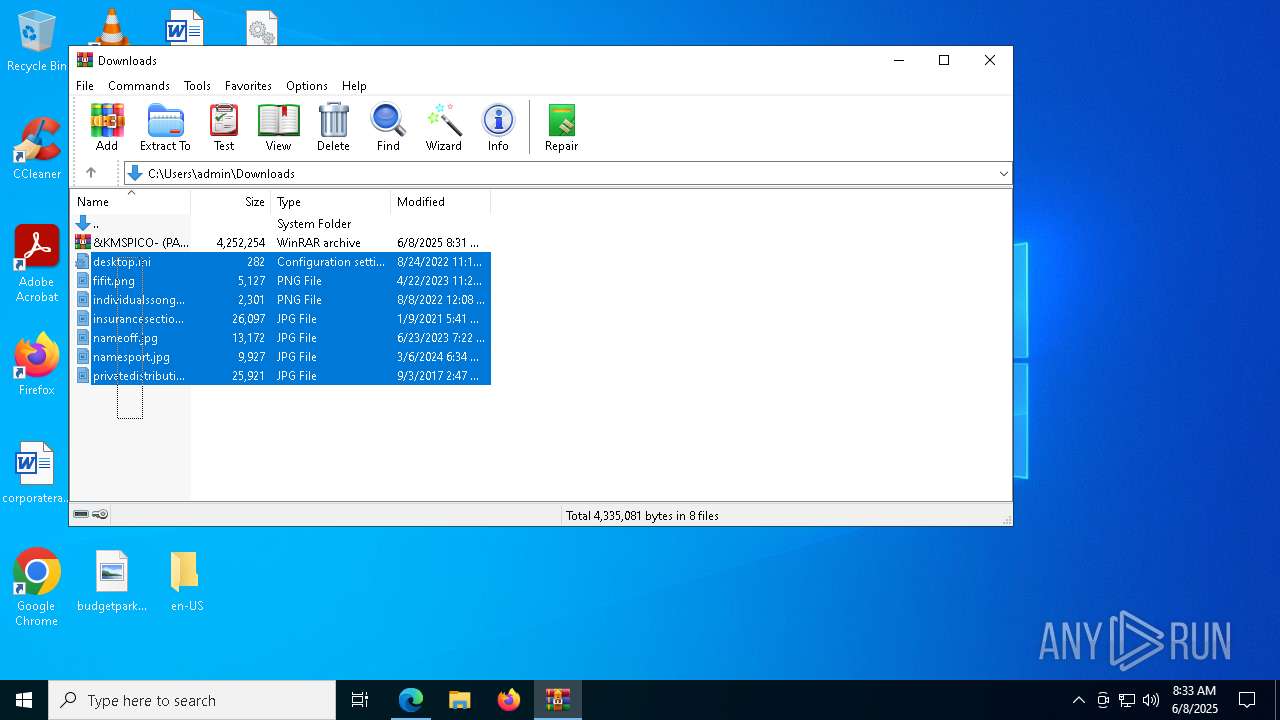Open the View toolbar icon
The height and width of the screenshot is (720, 1280).
tap(278, 127)
